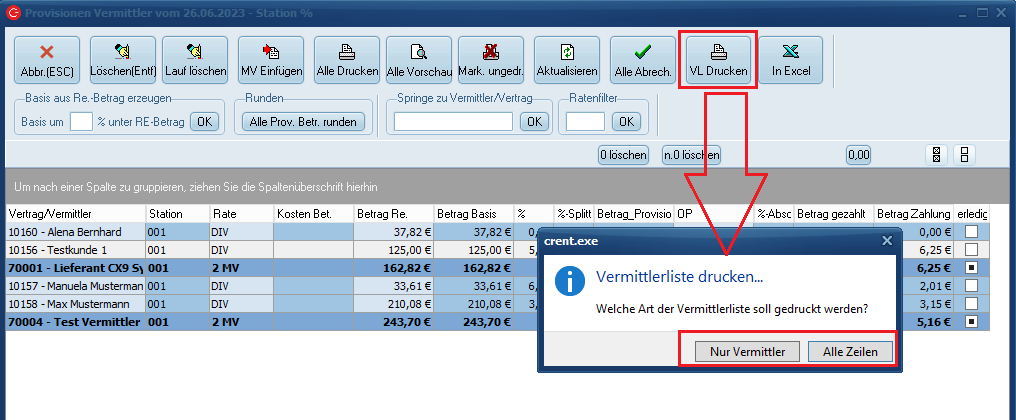The image size is (1016, 420).
Task: Choose Alle Zeilen in the print dialog
Action: pyautogui.click(x=850, y=350)
